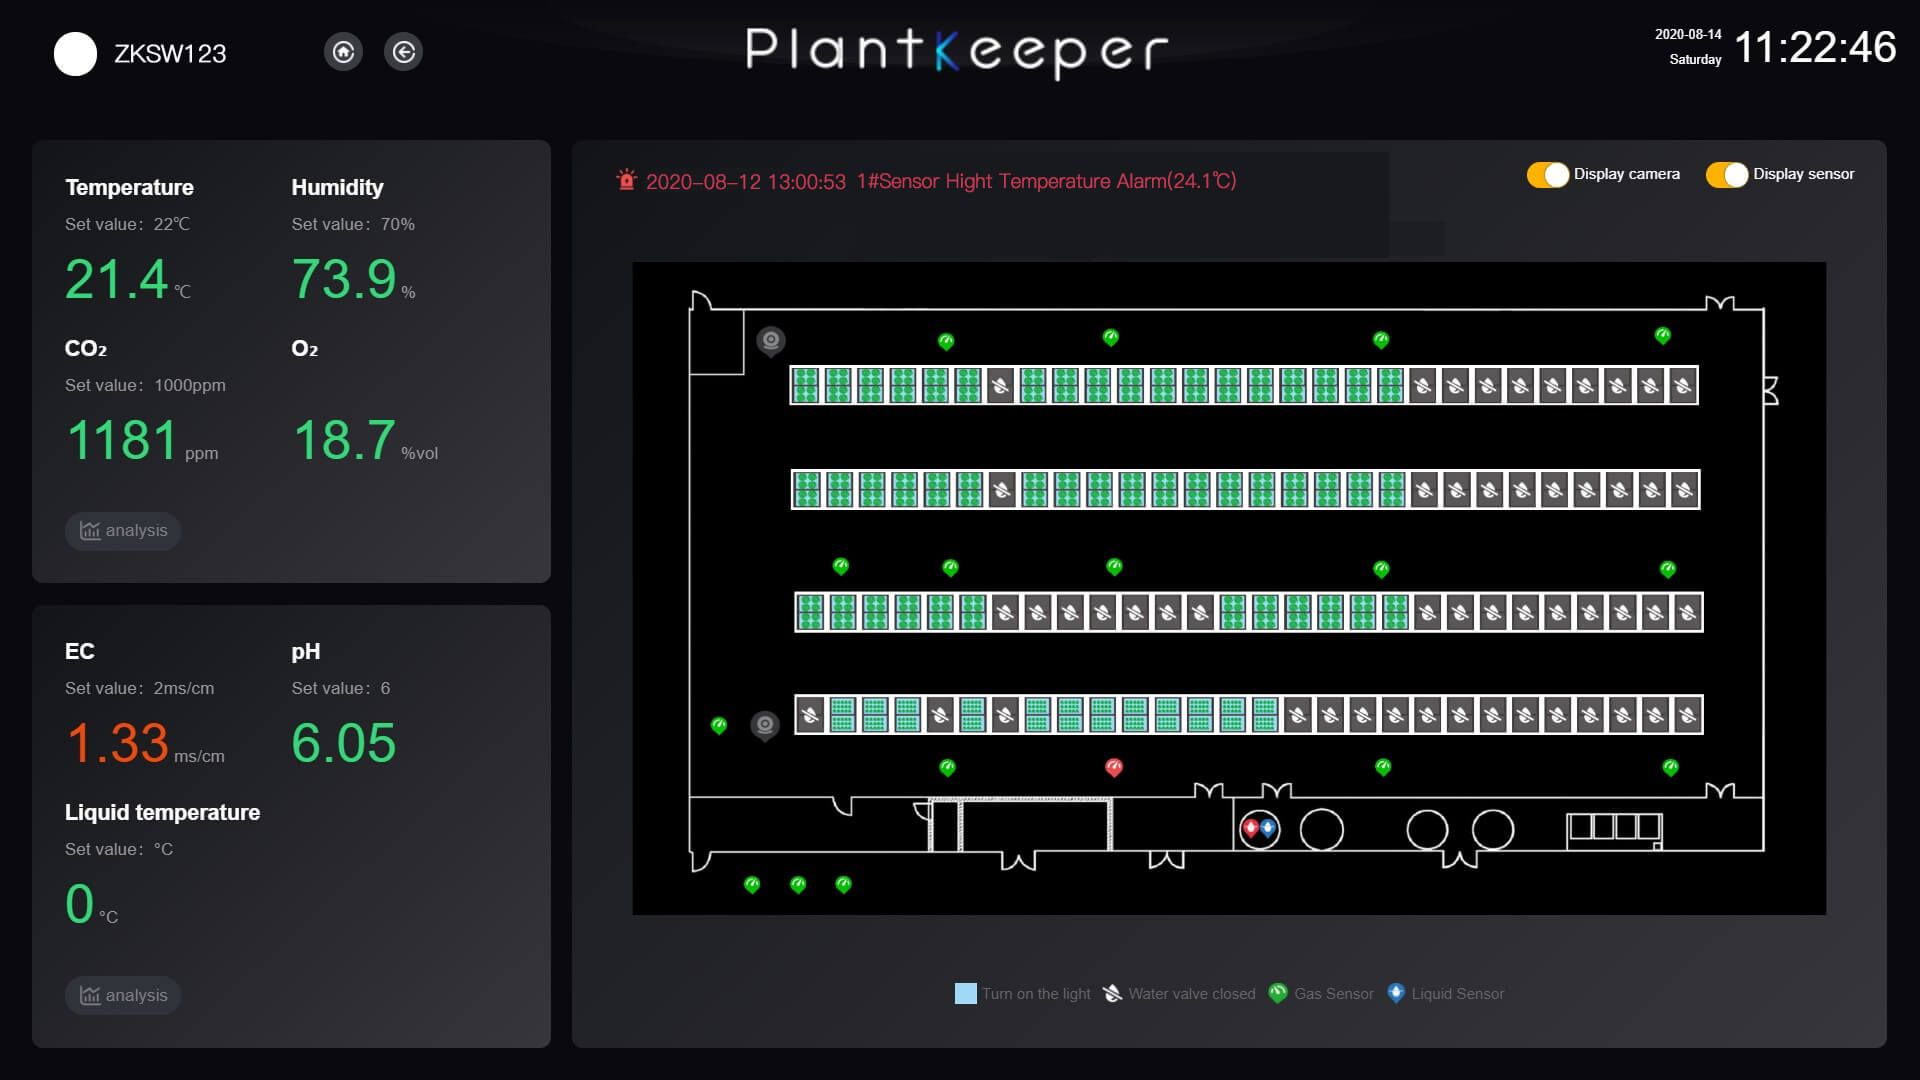Click the closed water valve in the first rack row
The width and height of the screenshot is (1920, 1080).
coord(1000,386)
